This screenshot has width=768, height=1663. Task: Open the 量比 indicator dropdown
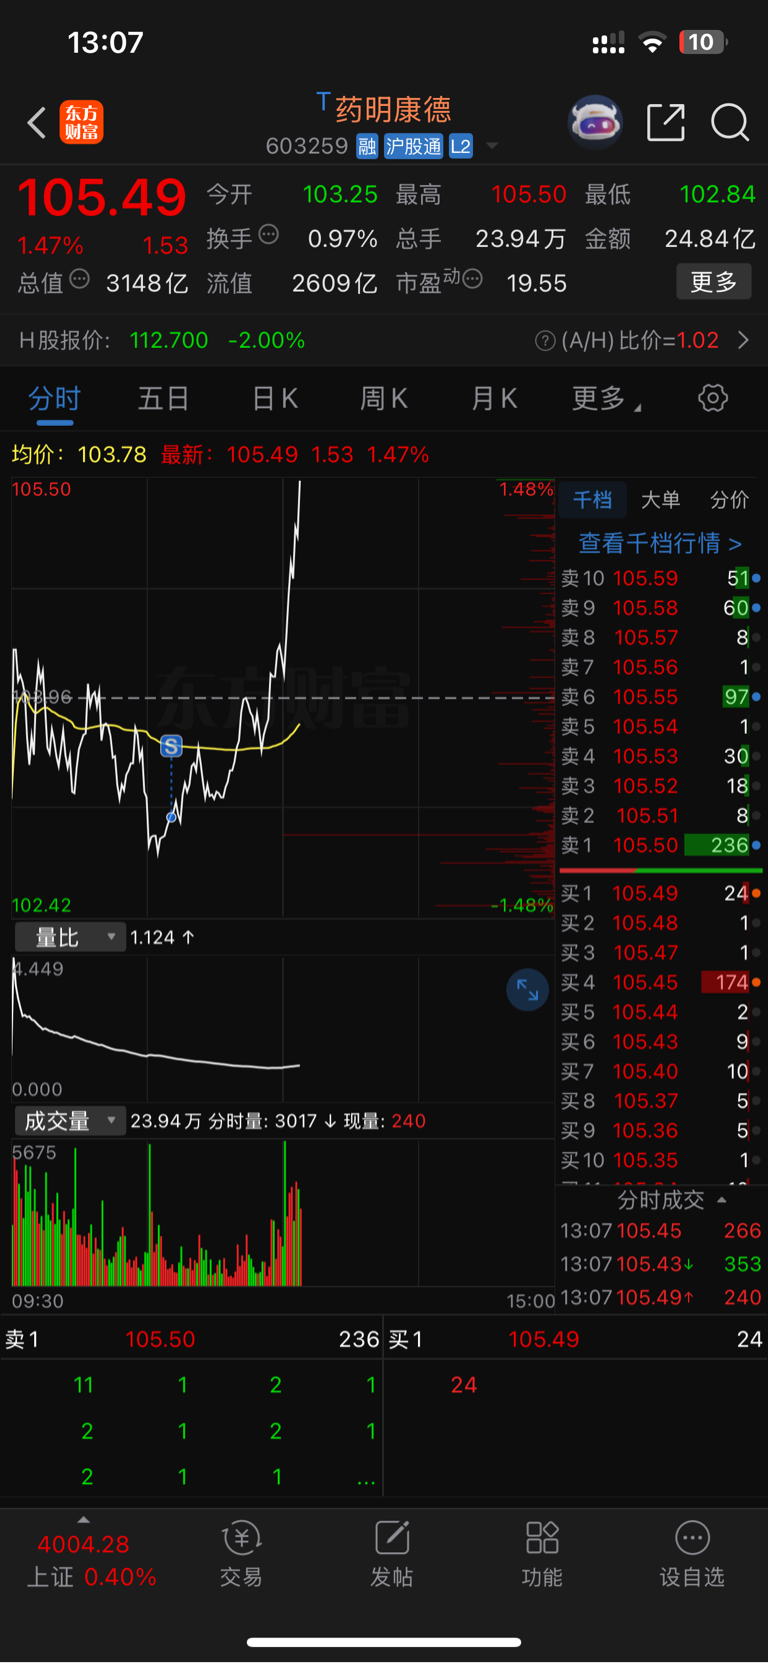[x=70, y=937]
